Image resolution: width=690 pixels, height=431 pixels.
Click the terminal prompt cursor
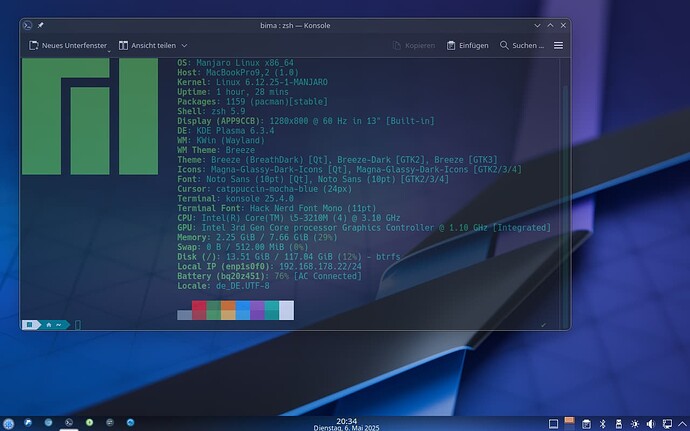point(78,325)
